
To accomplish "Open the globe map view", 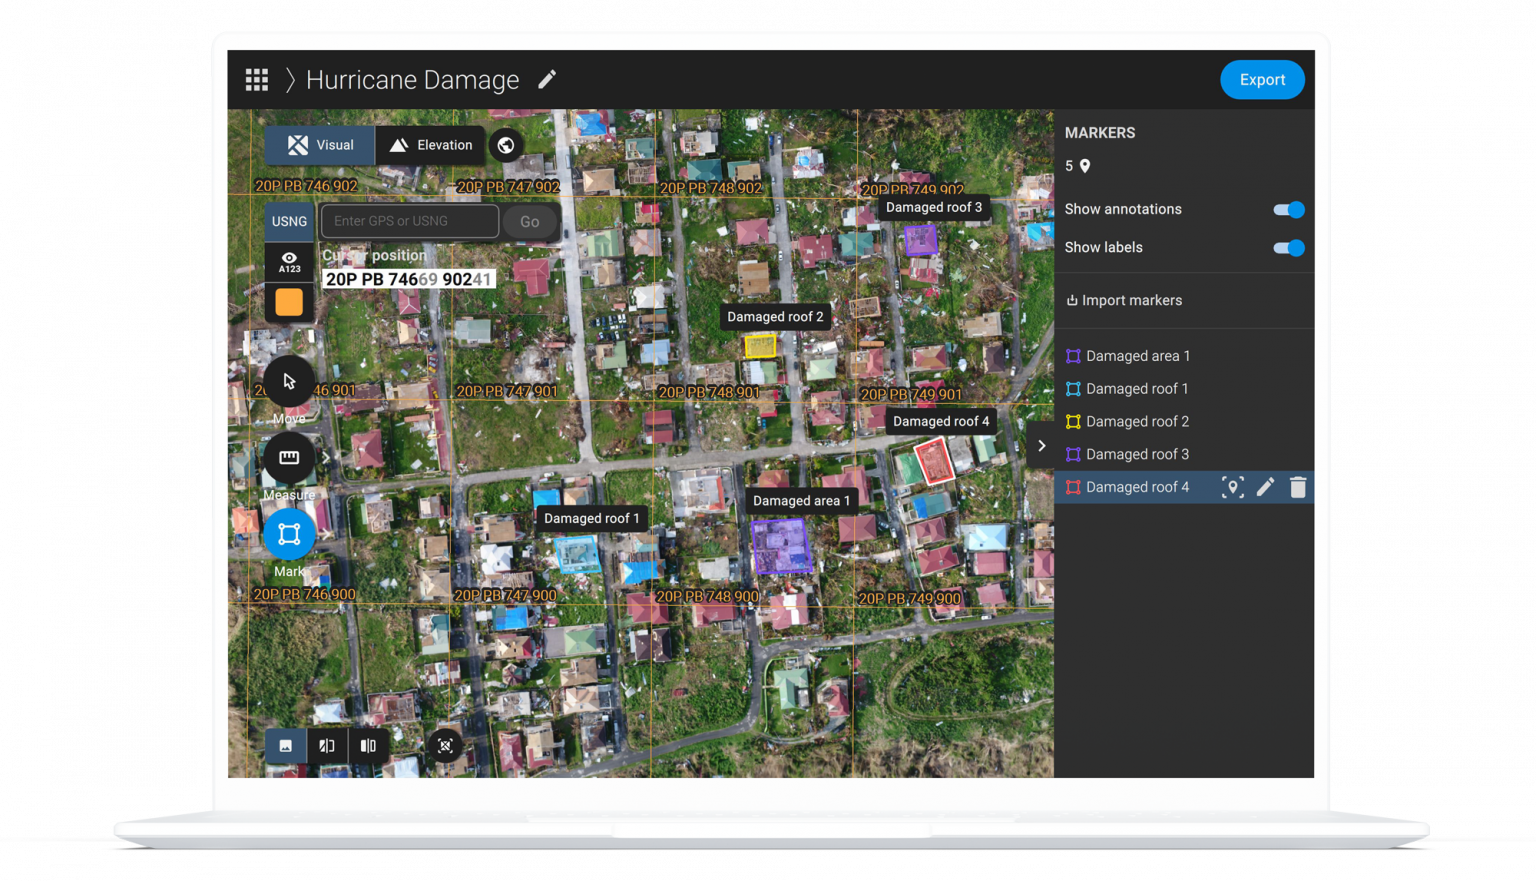I will 507,144.
